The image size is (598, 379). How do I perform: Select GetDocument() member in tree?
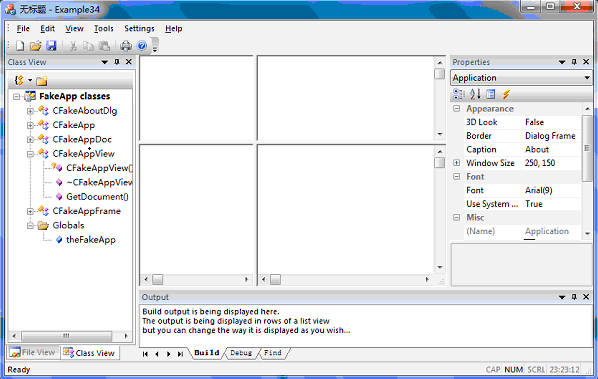(x=97, y=197)
